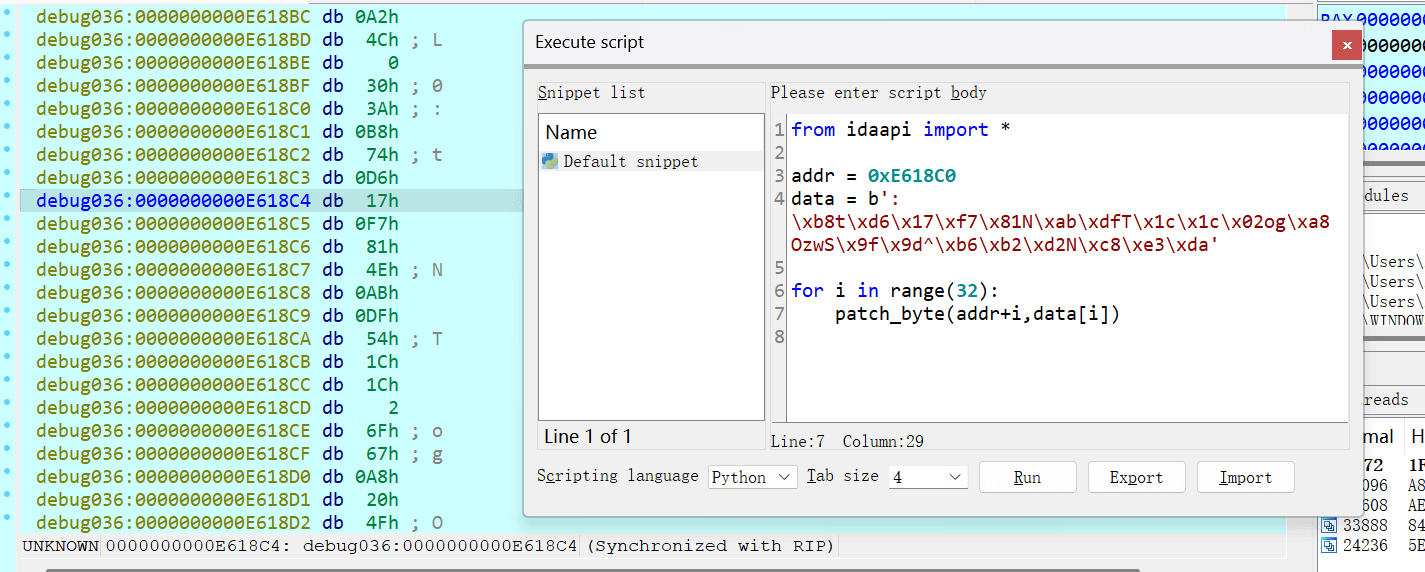Screen dimensions: 1425x572
Task: Click the Export button
Action: click(x=1136, y=477)
